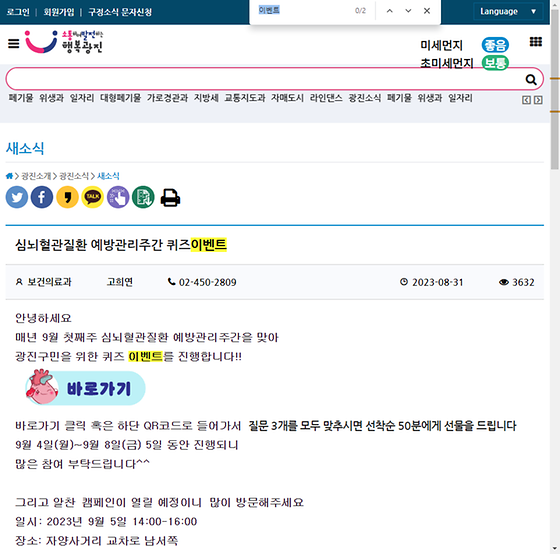This screenshot has width=560, height=554.
Task: Click the author name 고희연
Action: [x=120, y=282]
